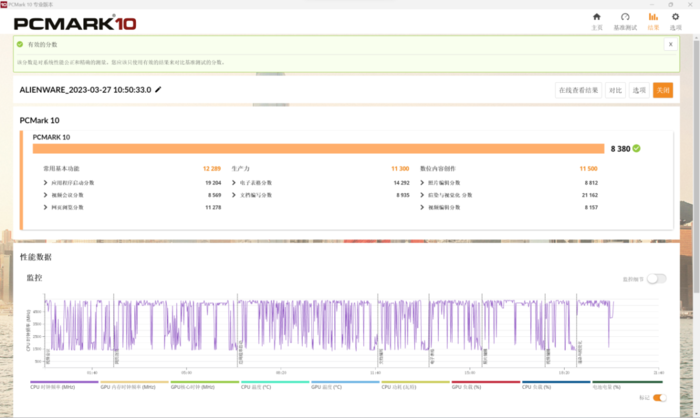Click the 01:40 time label on chart axis
This screenshot has width=700, height=418.
click(x=92, y=372)
